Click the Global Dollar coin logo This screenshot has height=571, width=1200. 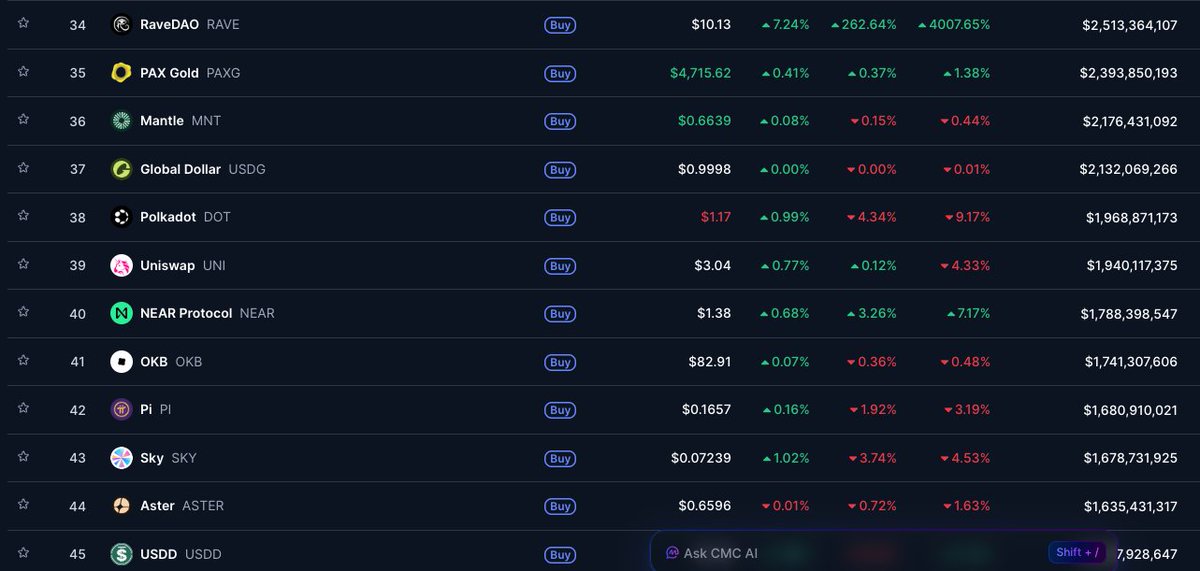121,169
